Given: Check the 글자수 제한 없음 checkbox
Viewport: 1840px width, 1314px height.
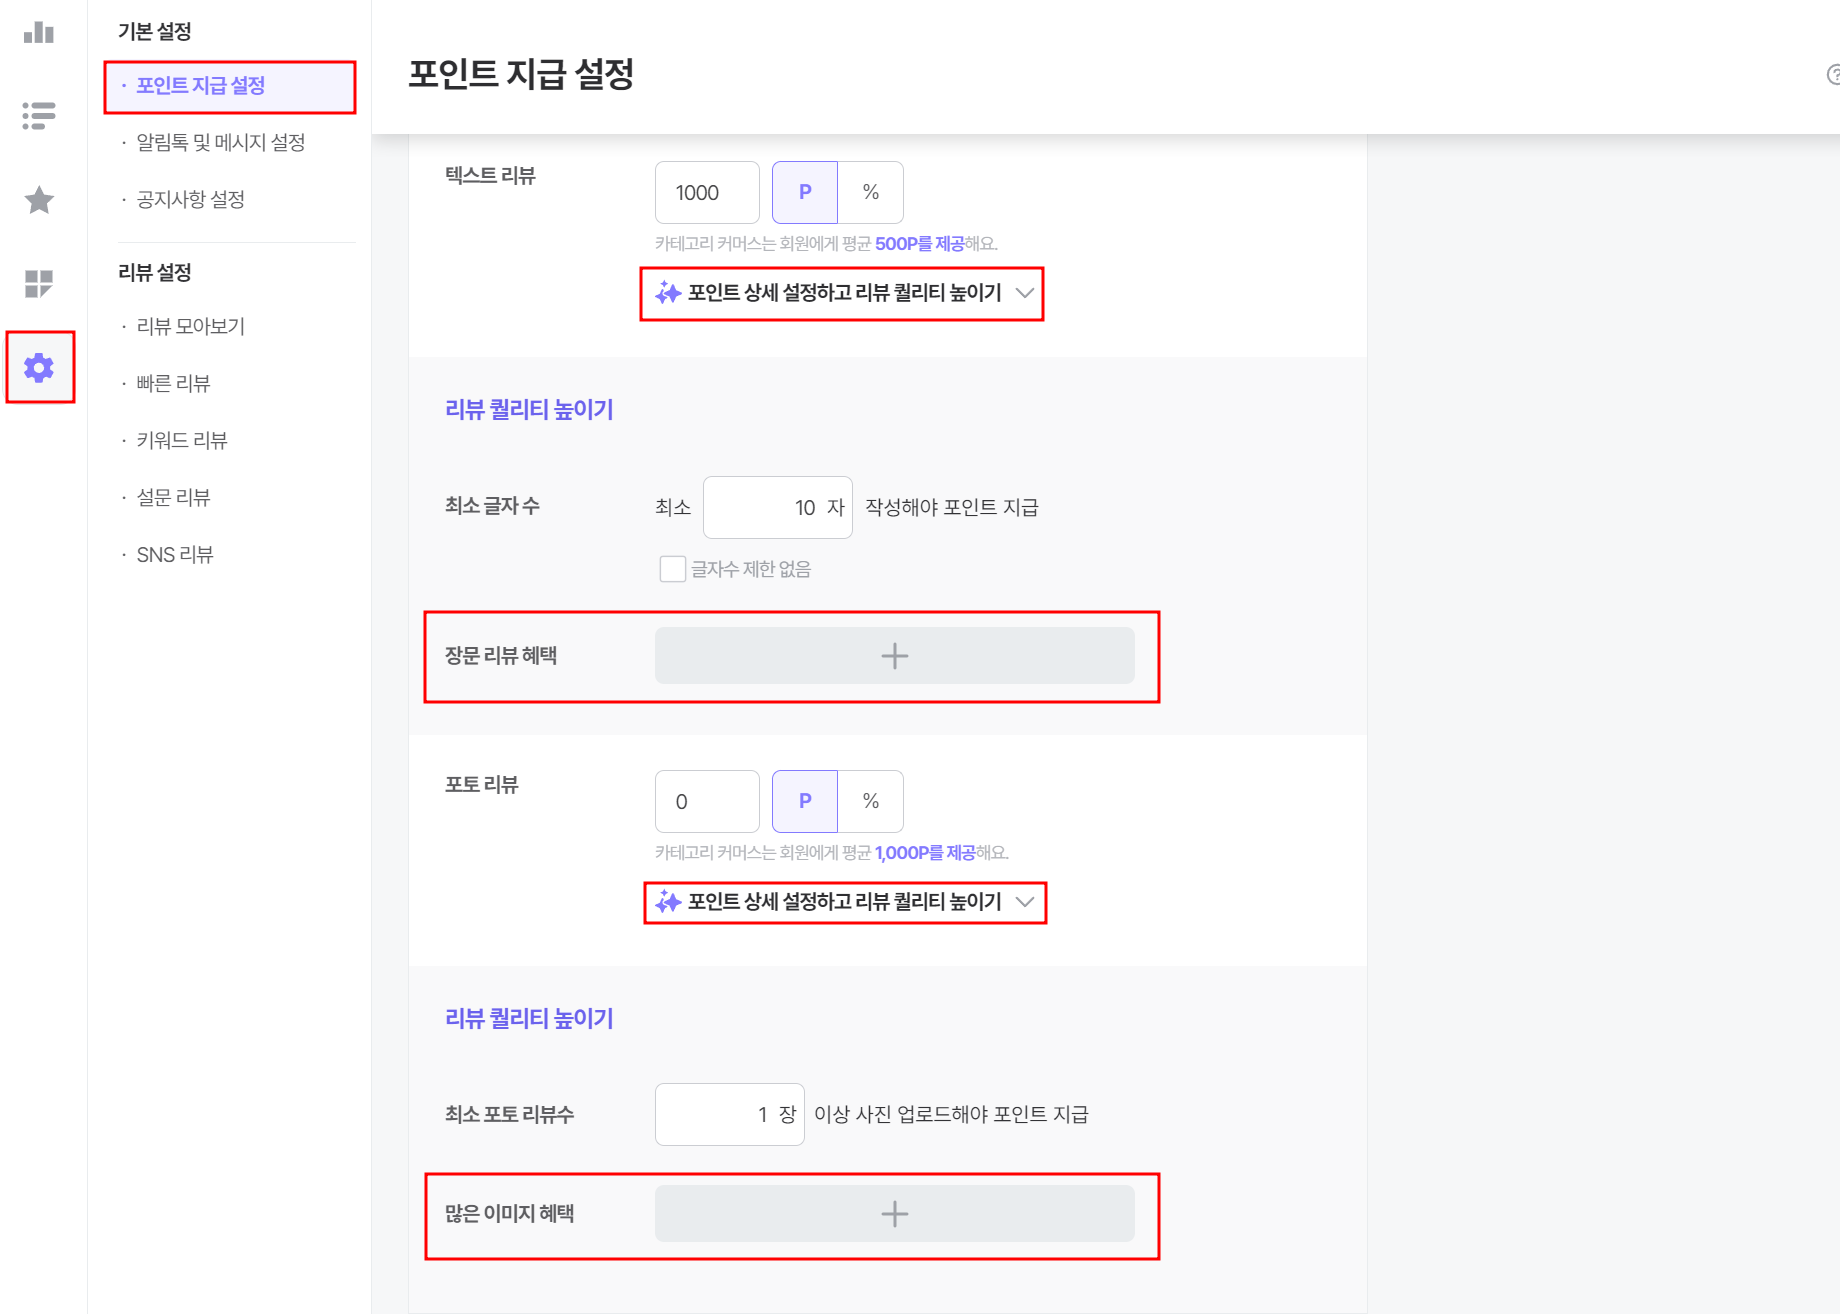Looking at the screenshot, I should pyautogui.click(x=673, y=569).
